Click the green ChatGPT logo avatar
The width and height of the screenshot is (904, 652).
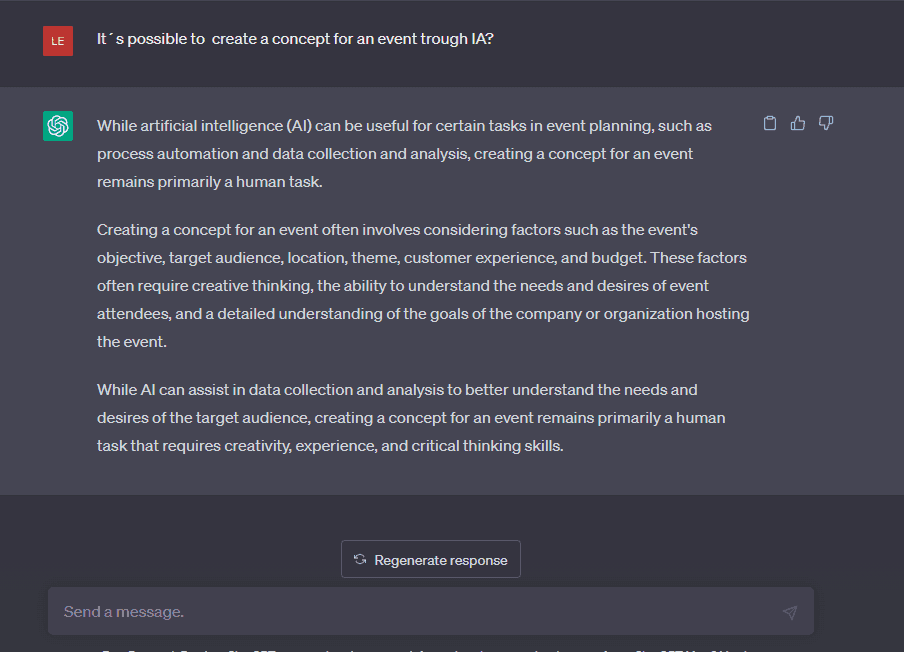(58, 126)
